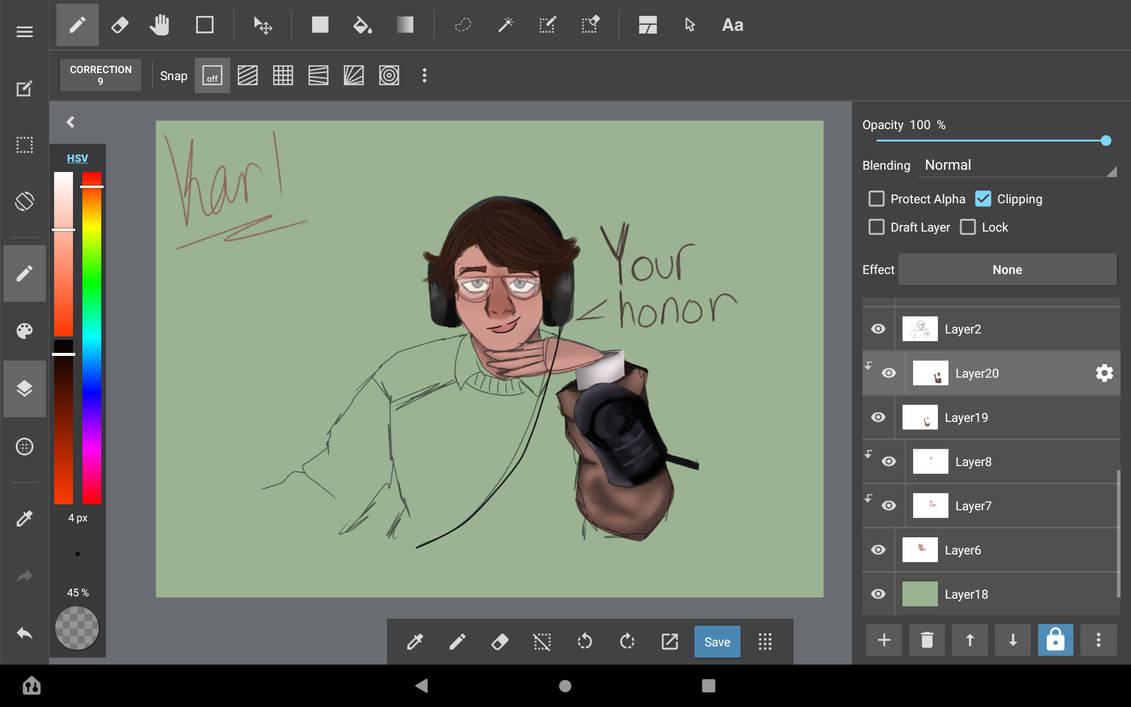Select the rectangle shape outline tool
This screenshot has height=707, width=1131.
(x=205, y=25)
